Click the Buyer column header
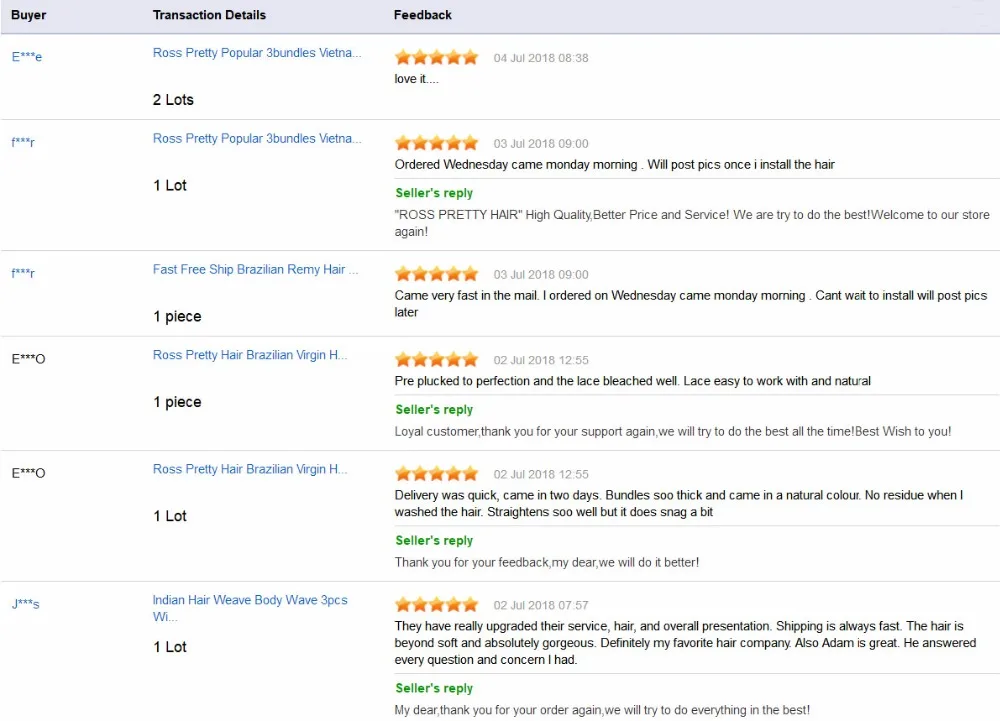This screenshot has height=721, width=1000. (x=29, y=15)
